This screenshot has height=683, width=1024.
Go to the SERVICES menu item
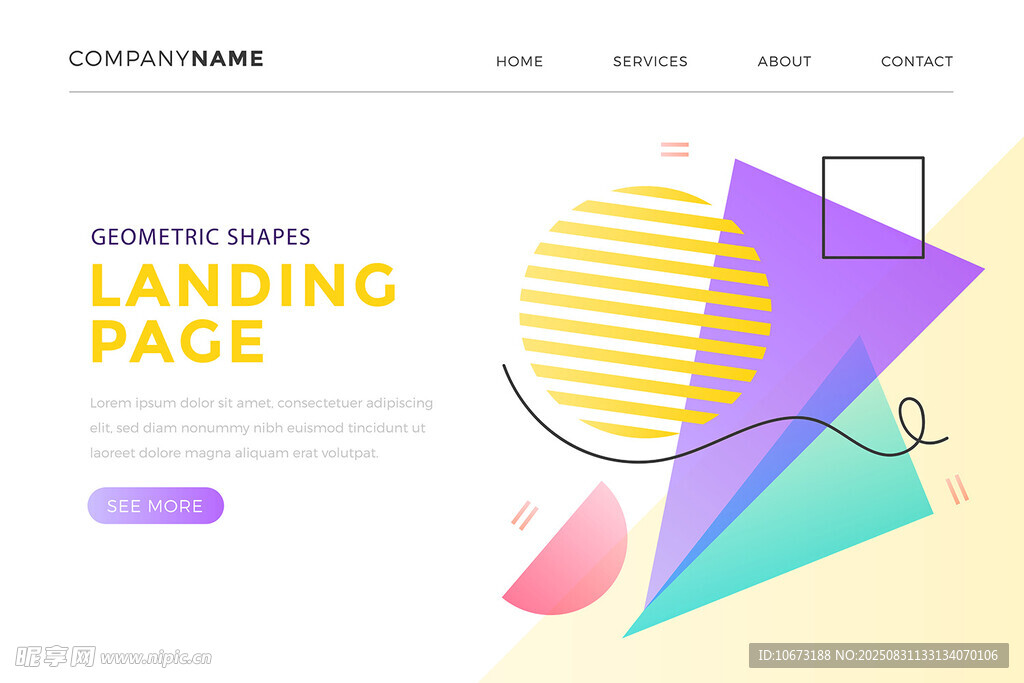click(x=650, y=61)
